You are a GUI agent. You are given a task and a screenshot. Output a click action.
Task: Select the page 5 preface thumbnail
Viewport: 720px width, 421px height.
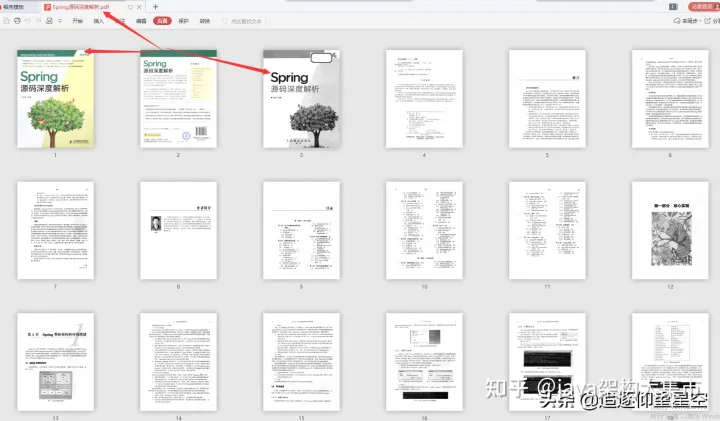[x=547, y=99]
